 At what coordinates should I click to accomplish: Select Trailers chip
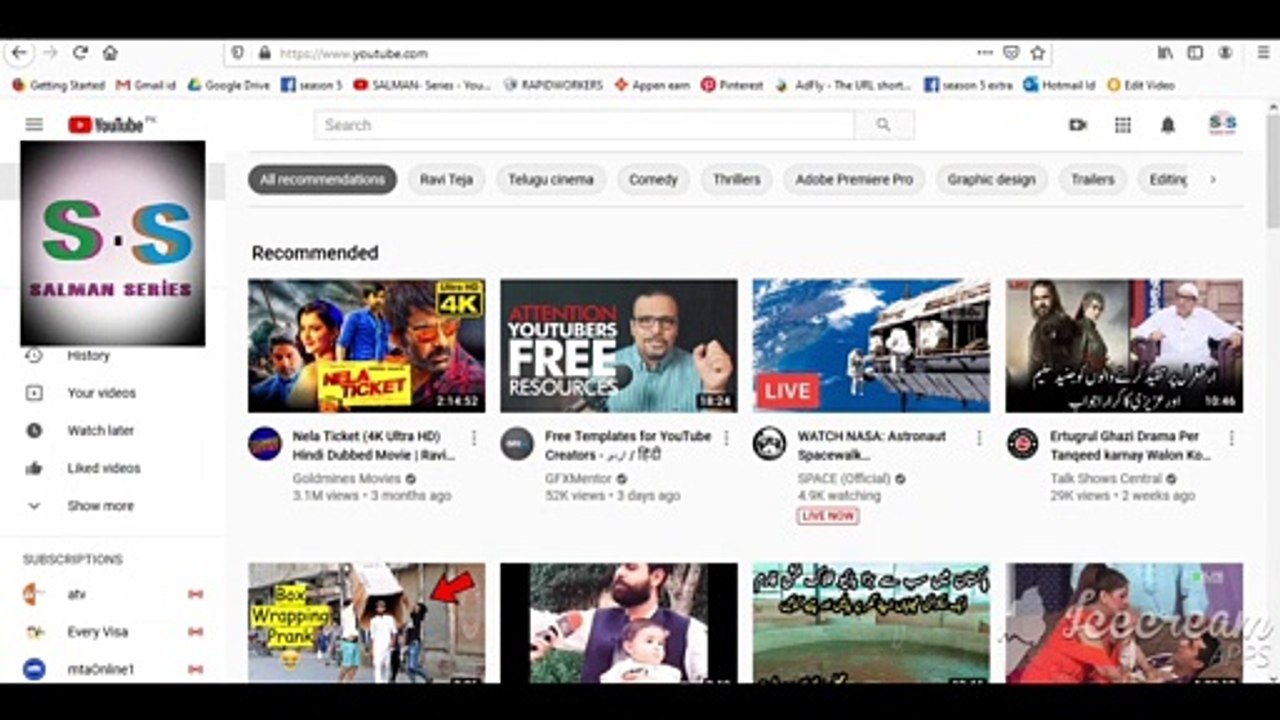tap(1092, 180)
